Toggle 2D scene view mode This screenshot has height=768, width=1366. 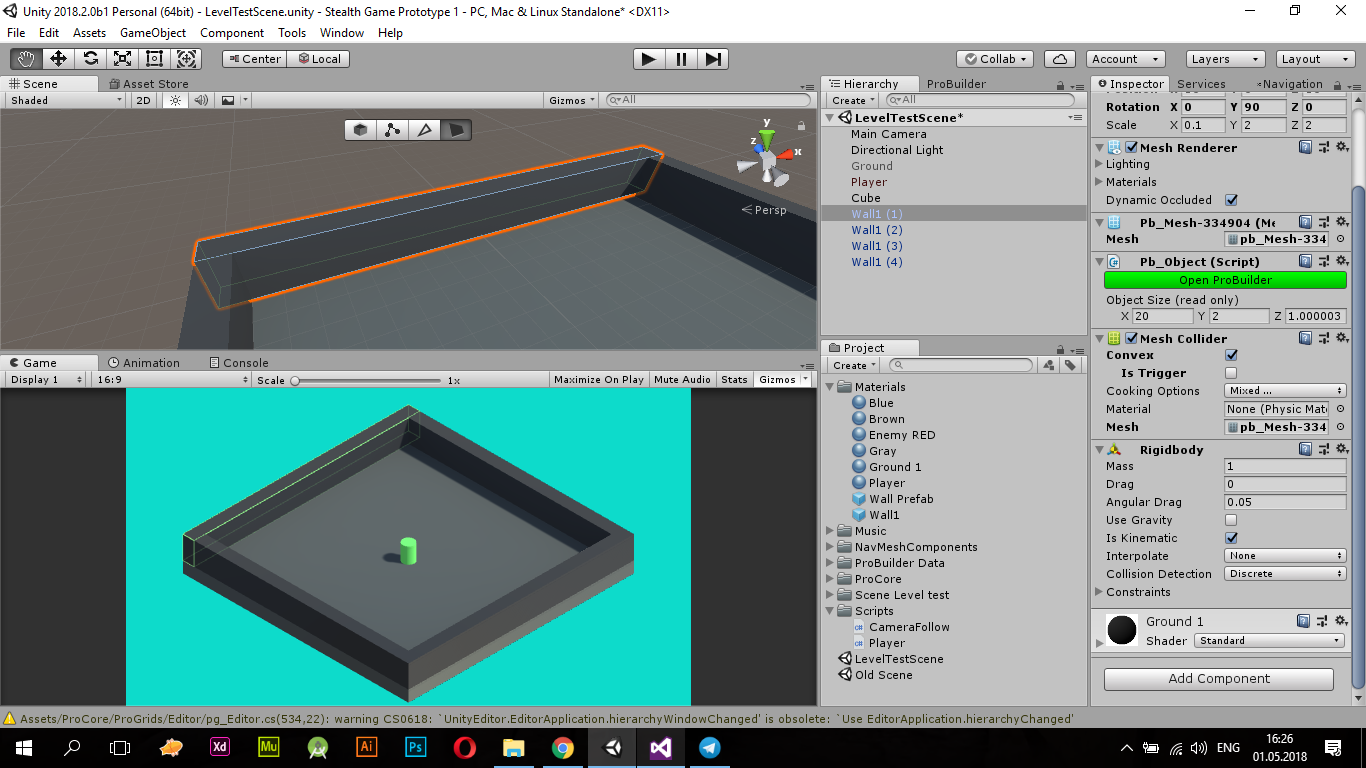pyautogui.click(x=144, y=100)
